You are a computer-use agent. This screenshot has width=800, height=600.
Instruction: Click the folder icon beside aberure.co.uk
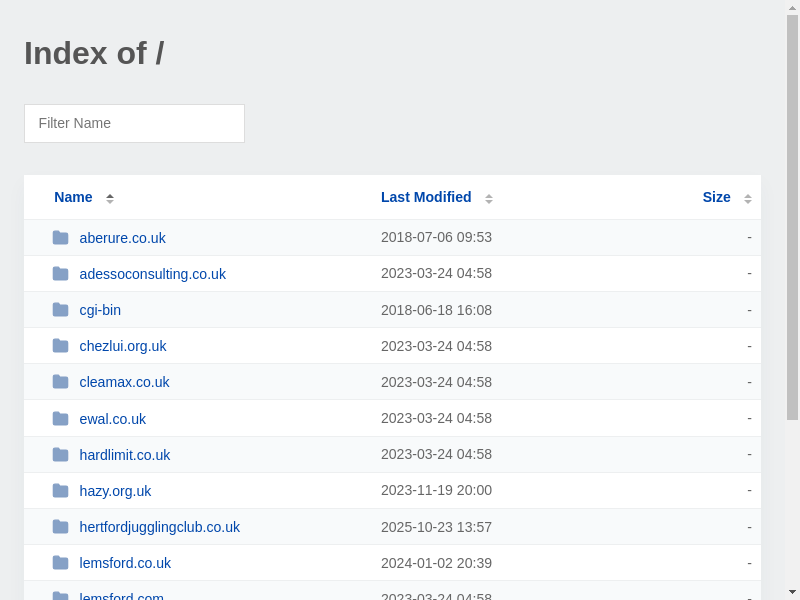pyautogui.click(x=61, y=238)
